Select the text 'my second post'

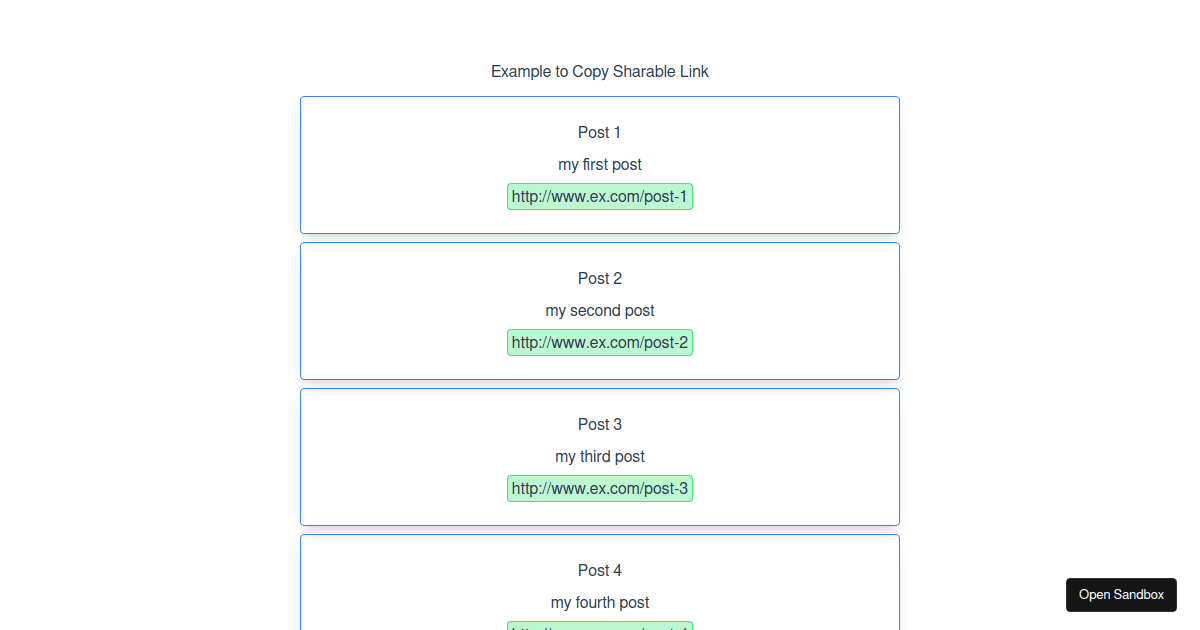600,310
